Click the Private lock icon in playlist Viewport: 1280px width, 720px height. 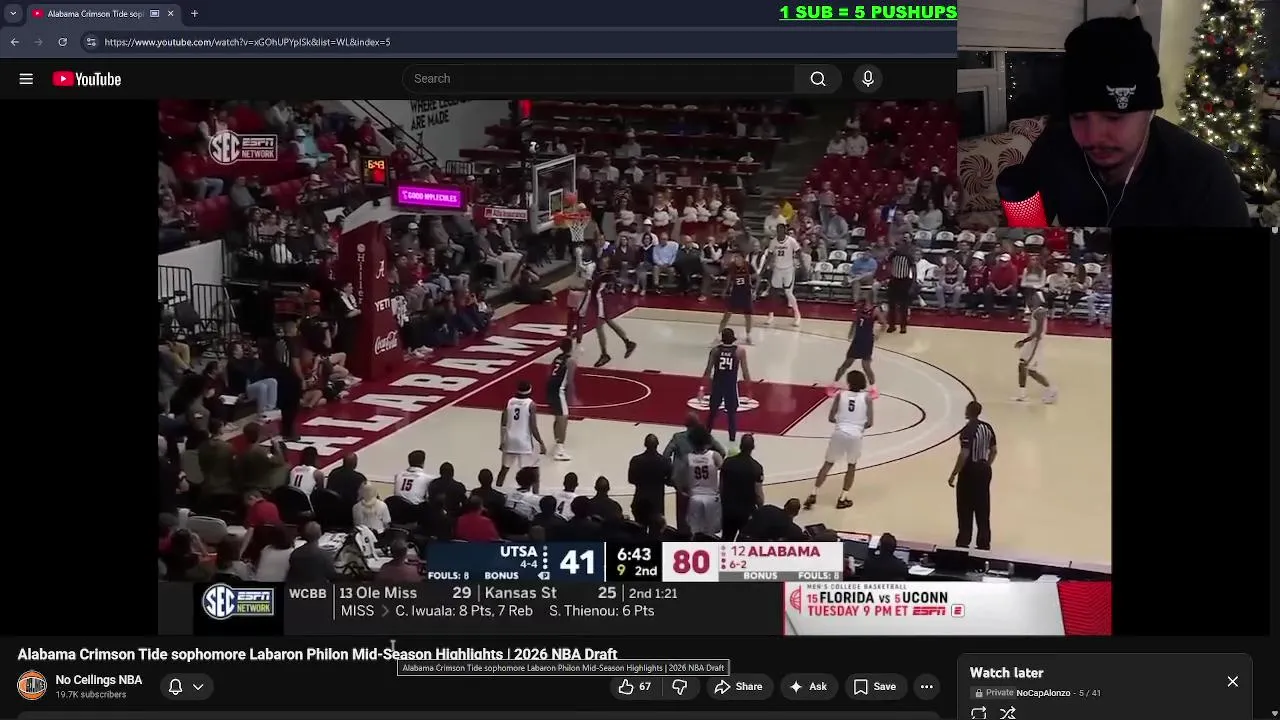tap(979, 693)
